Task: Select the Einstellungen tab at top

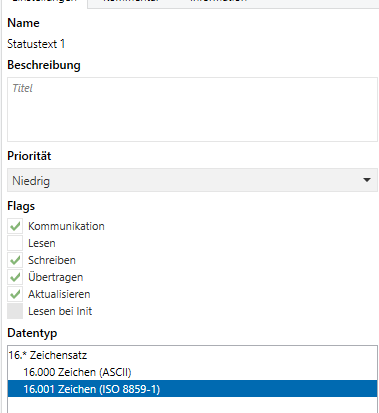Action: (x=44, y=1)
